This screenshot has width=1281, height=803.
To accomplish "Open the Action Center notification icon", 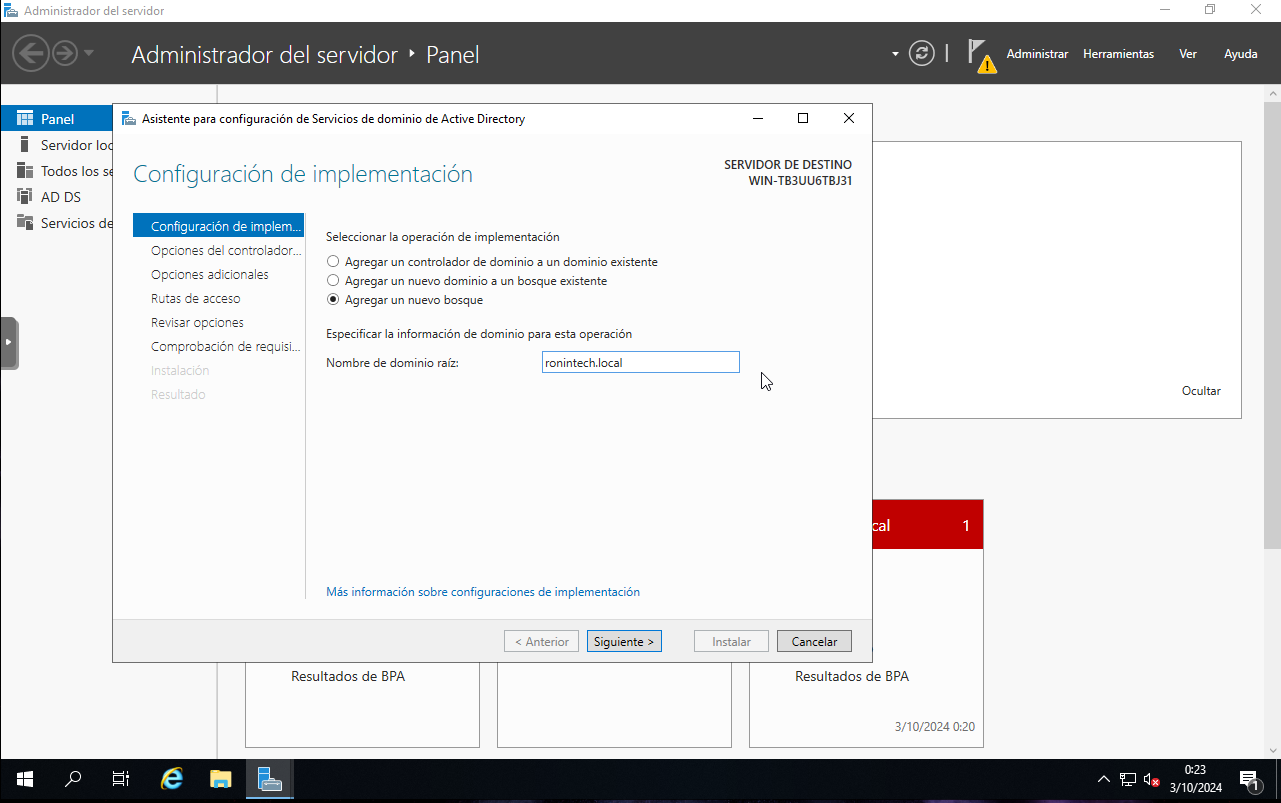I will (x=1250, y=779).
